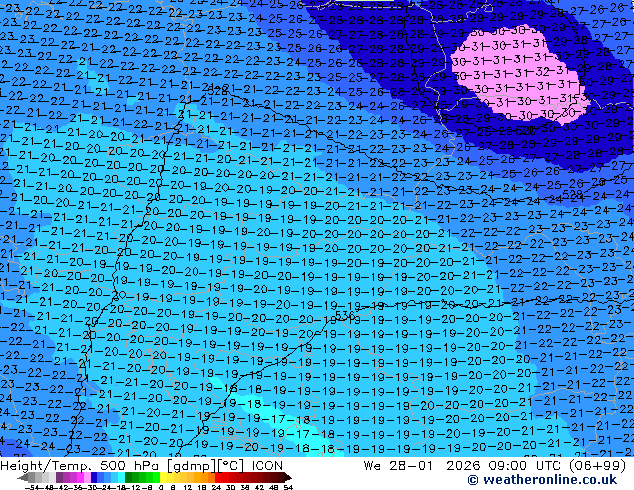Click the weatheronline.co.uk copyright link
Viewport: 634px width, 490px height.
pos(542,480)
